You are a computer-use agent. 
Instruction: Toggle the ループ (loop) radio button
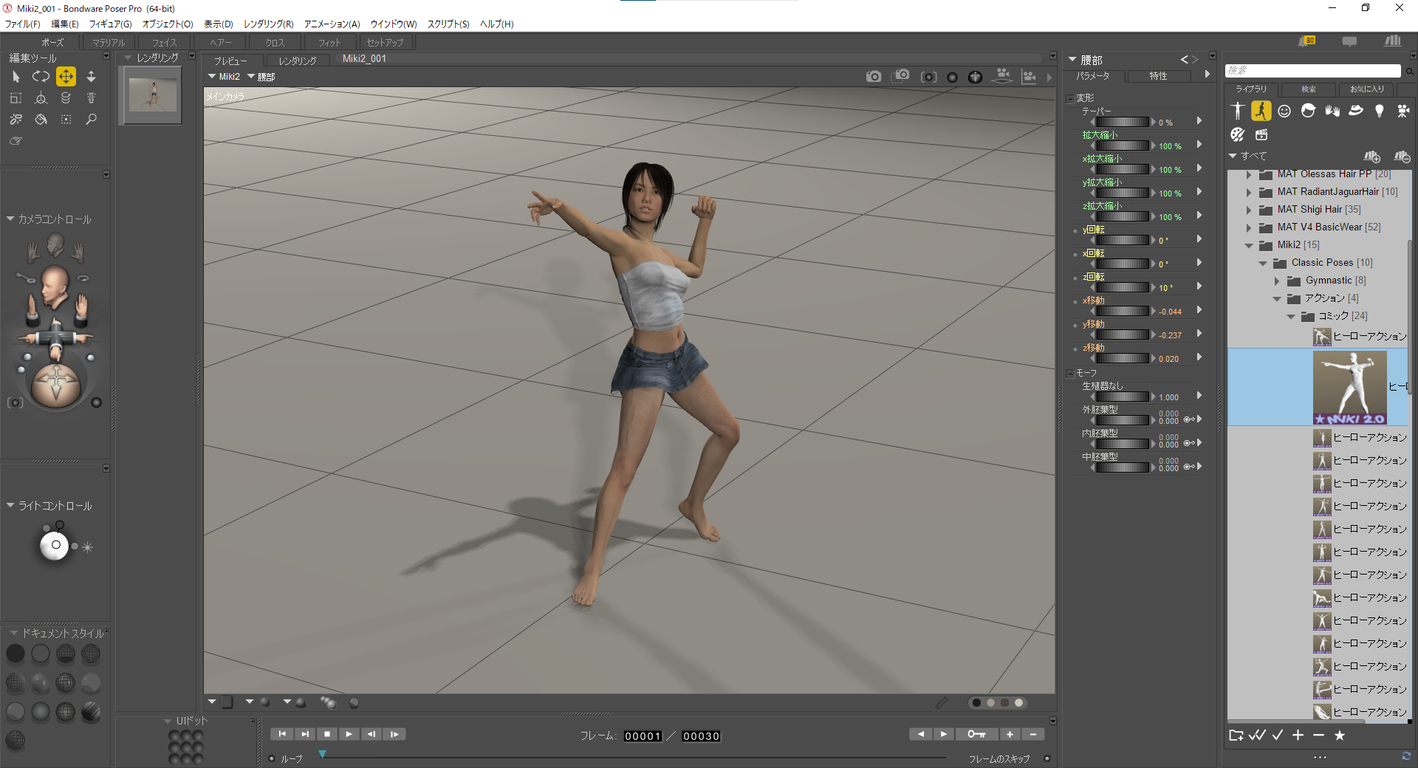pyautogui.click(x=272, y=759)
